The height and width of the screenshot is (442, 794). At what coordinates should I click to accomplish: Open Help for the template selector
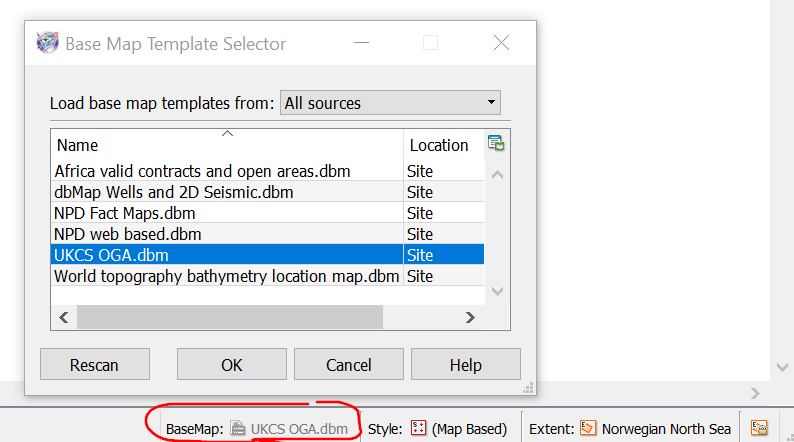[465, 364]
